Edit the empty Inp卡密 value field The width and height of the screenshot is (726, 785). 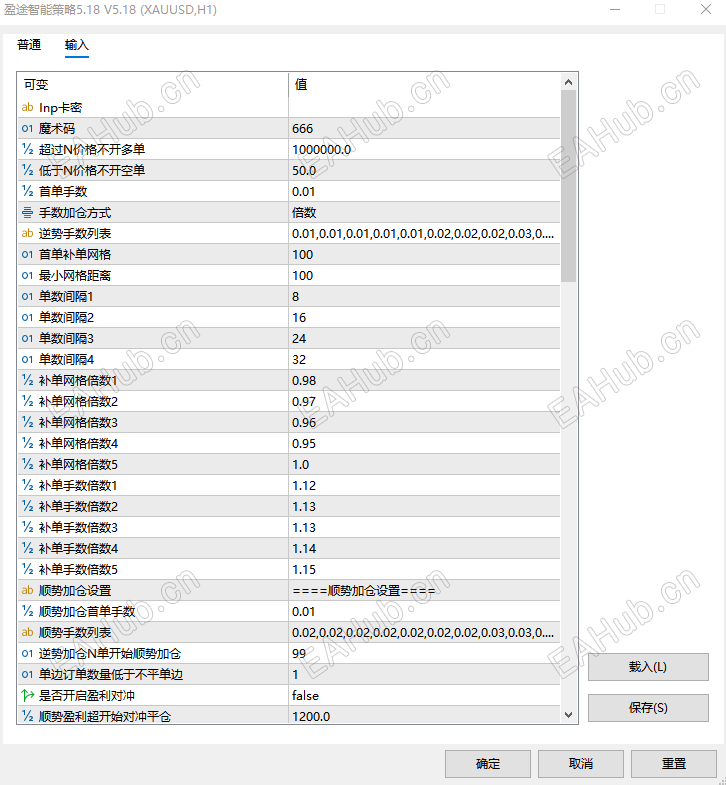(x=425, y=108)
